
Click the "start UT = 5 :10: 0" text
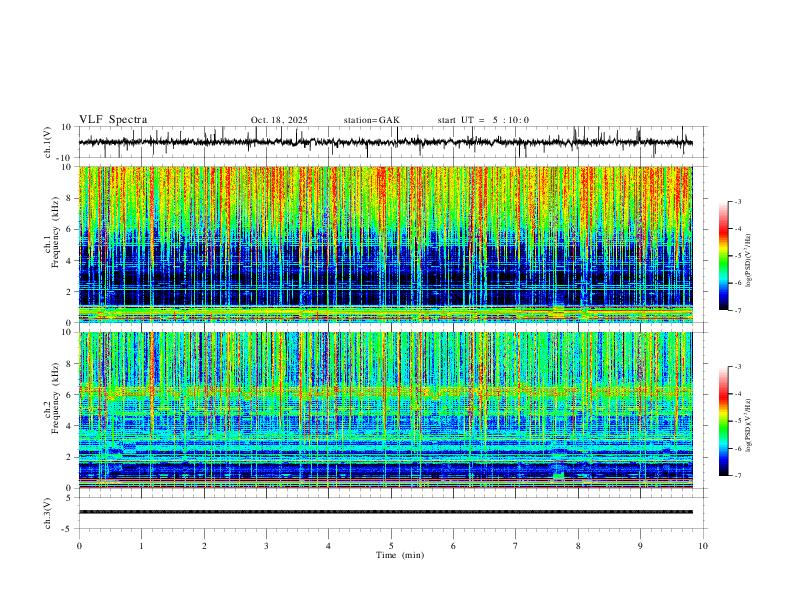coord(483,120)
